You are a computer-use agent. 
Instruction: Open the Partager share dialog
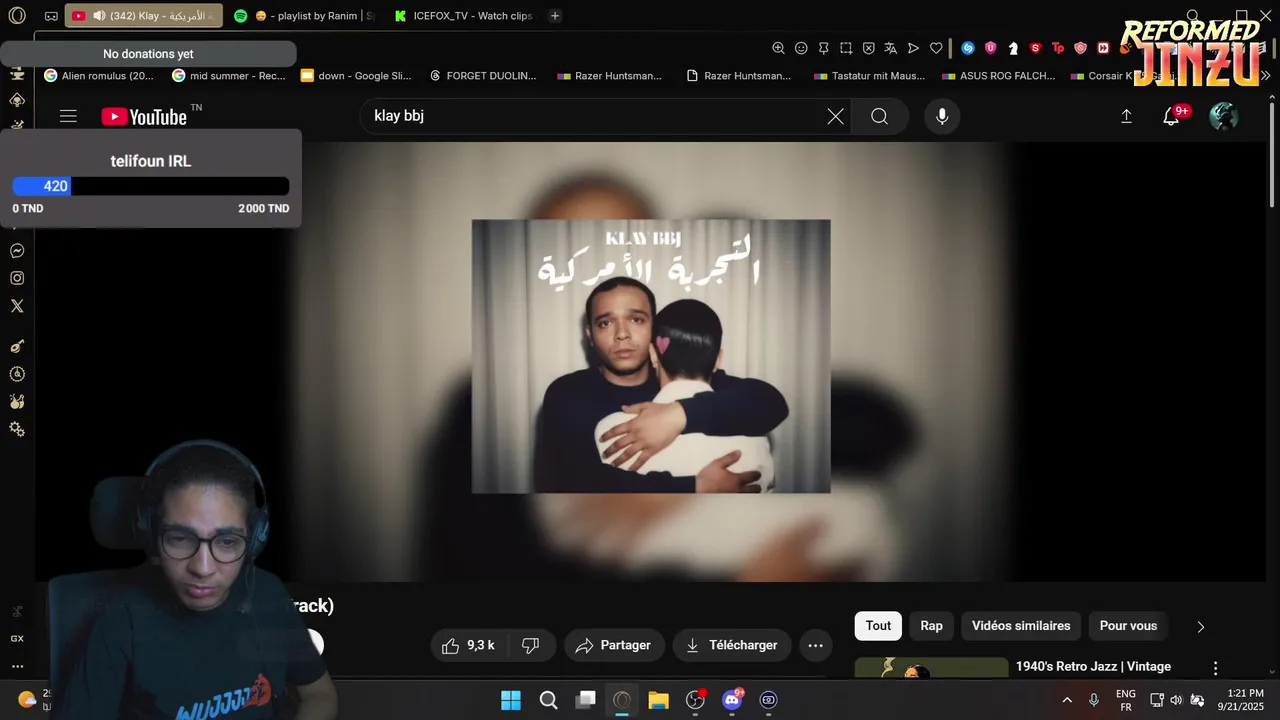614,645
